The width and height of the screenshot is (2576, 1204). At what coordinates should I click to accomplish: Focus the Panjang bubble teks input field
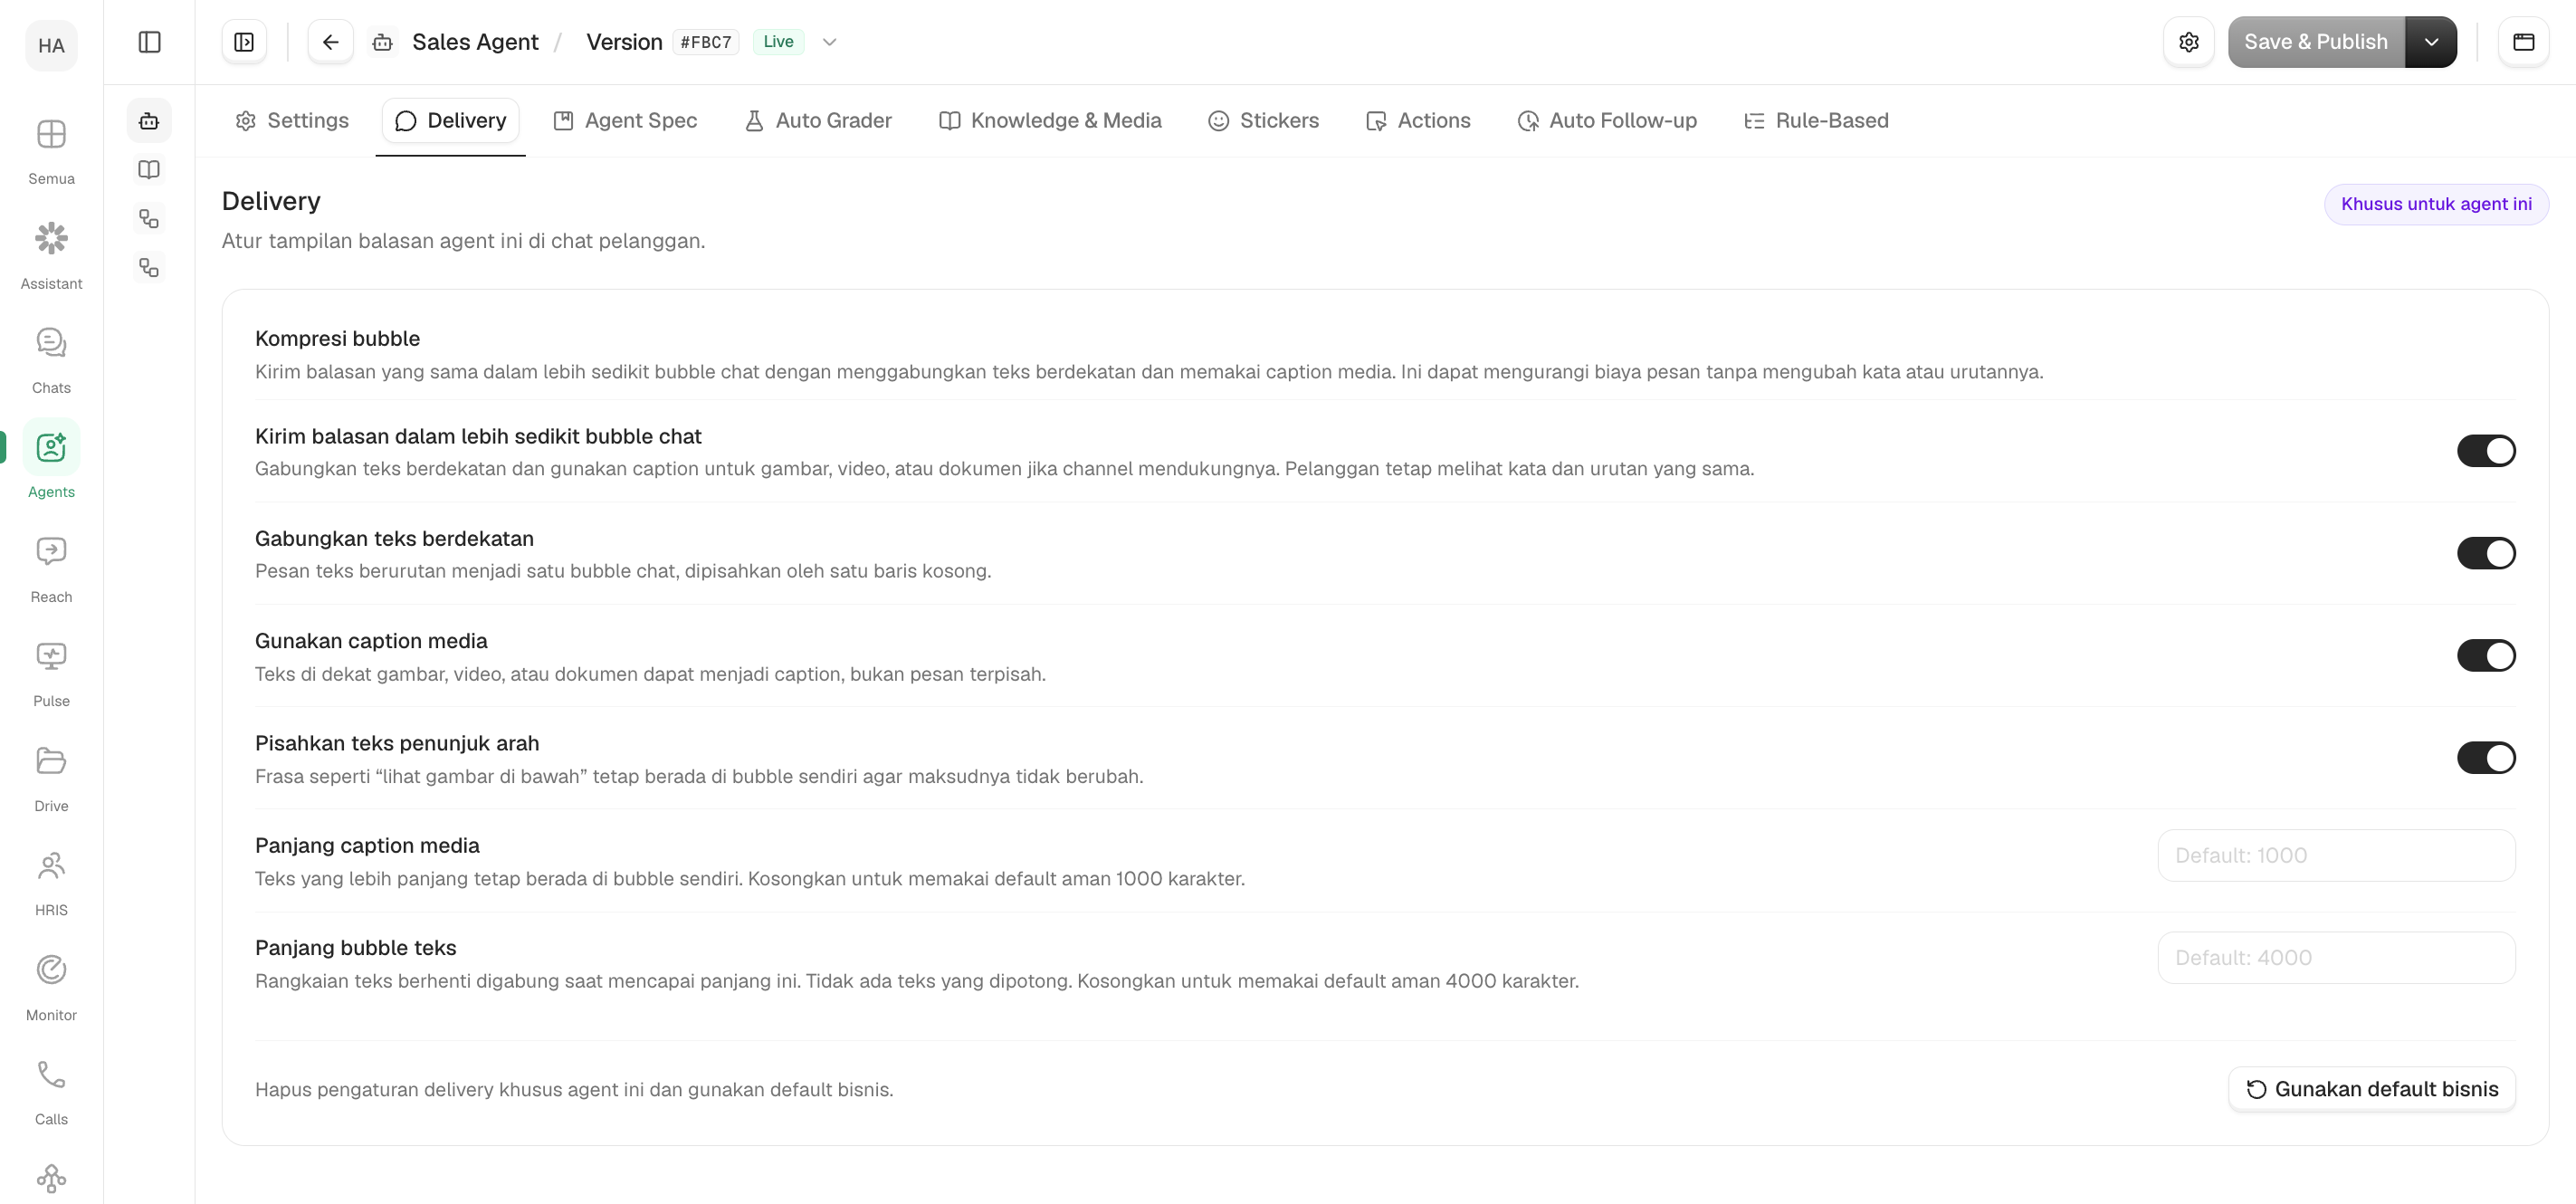(2336, 958)
